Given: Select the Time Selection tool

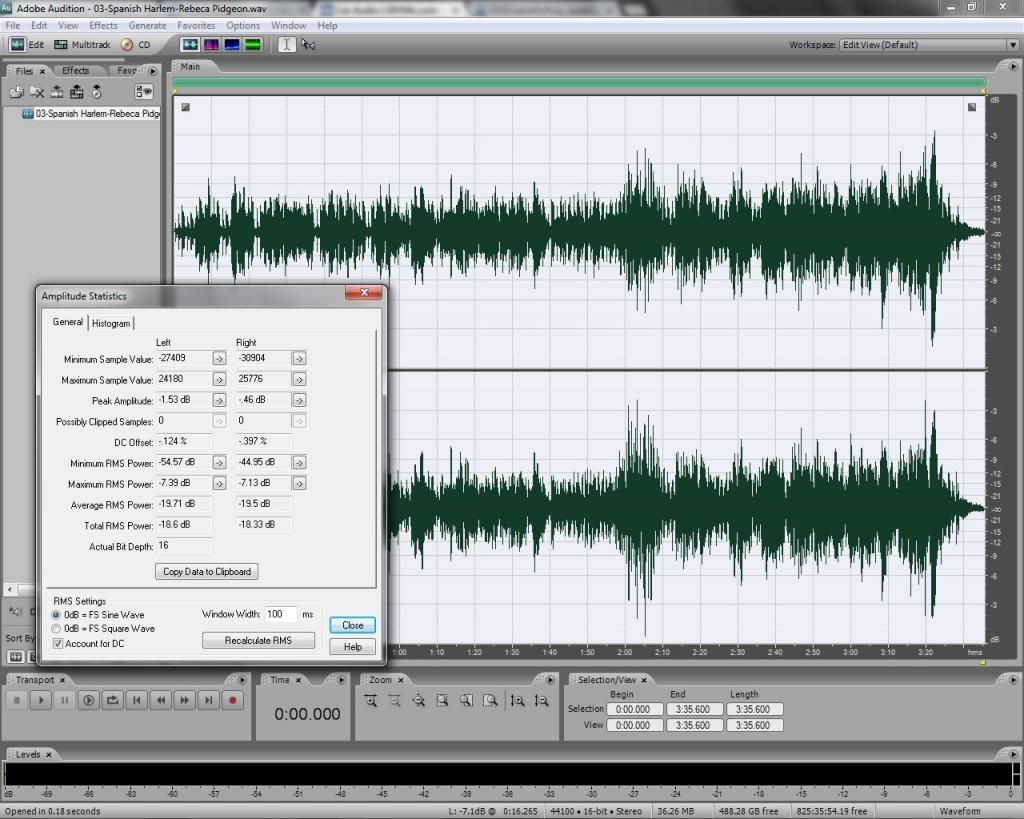Looking at the screenshot, I should pos(287,45).
